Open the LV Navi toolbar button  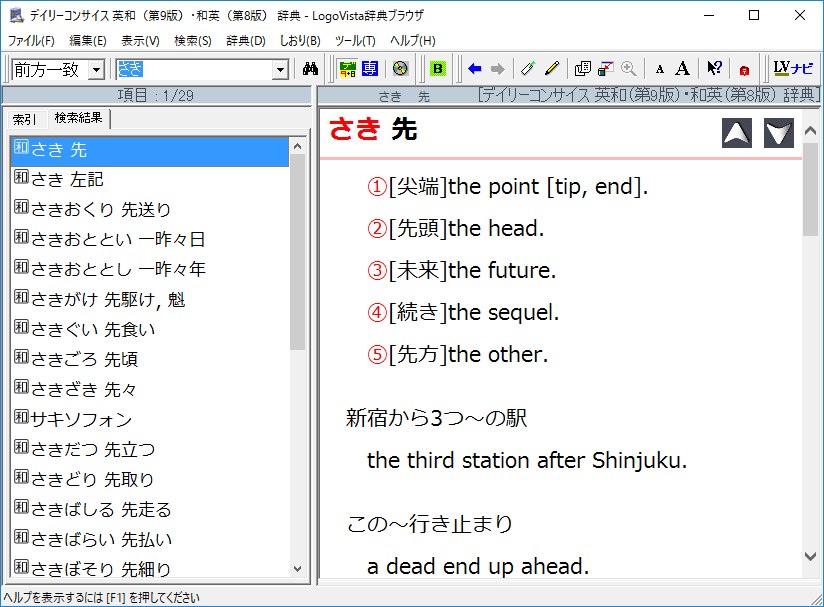[x=794, y=69]
